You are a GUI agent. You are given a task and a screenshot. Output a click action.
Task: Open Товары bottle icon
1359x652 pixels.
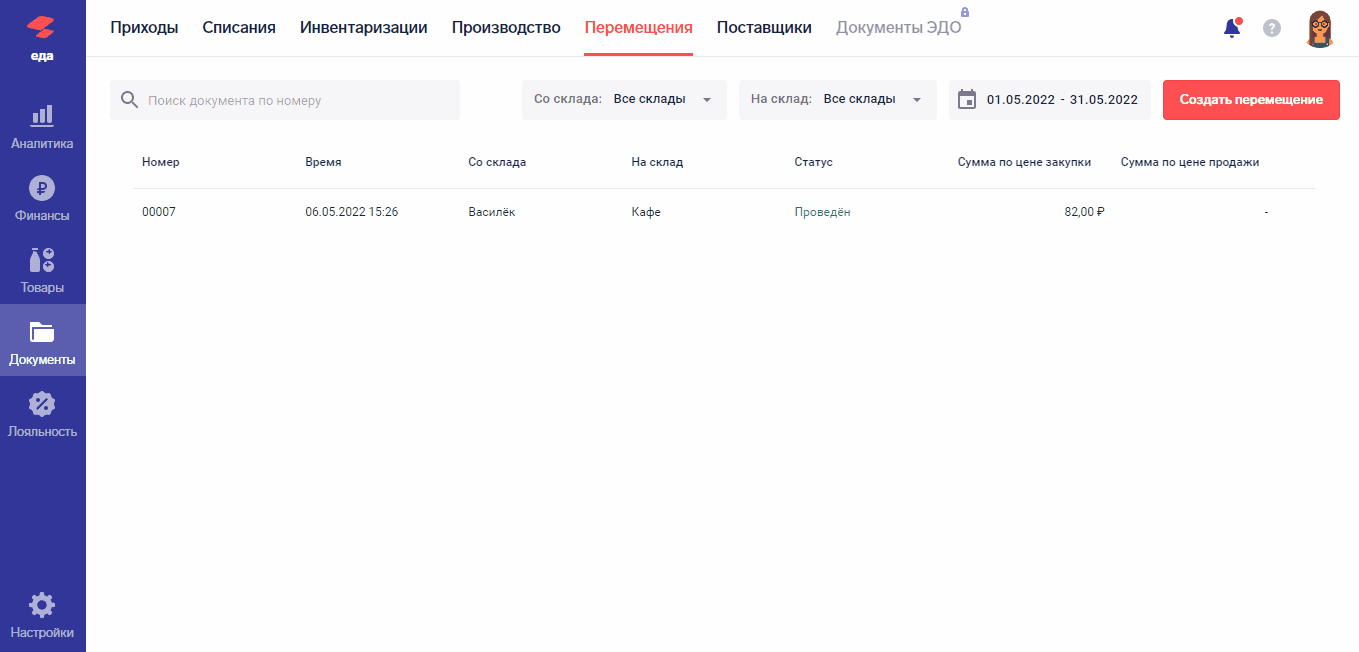point(42,260)
